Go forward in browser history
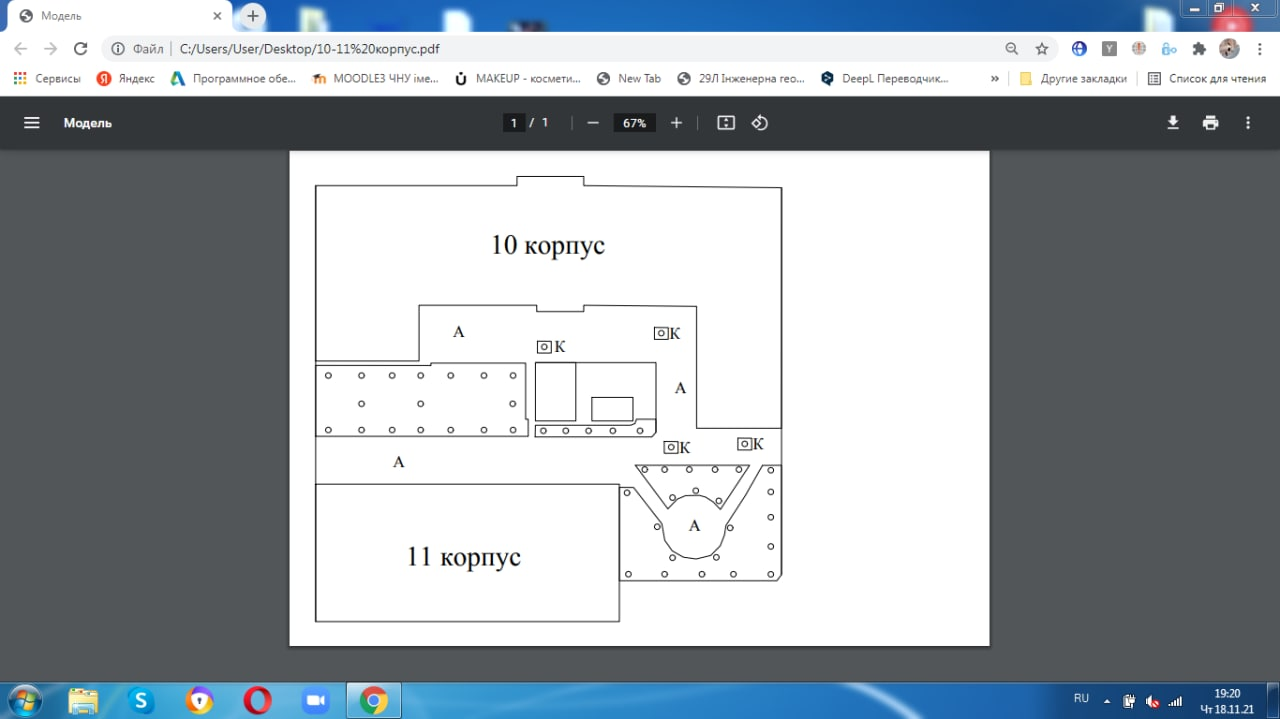The image size is (1280, 719). pyautogui.click(x=50, y=48)
